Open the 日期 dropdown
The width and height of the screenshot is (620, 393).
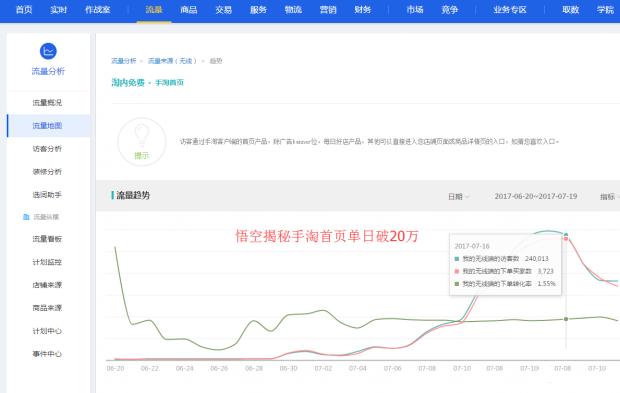[x=458, y=196]
